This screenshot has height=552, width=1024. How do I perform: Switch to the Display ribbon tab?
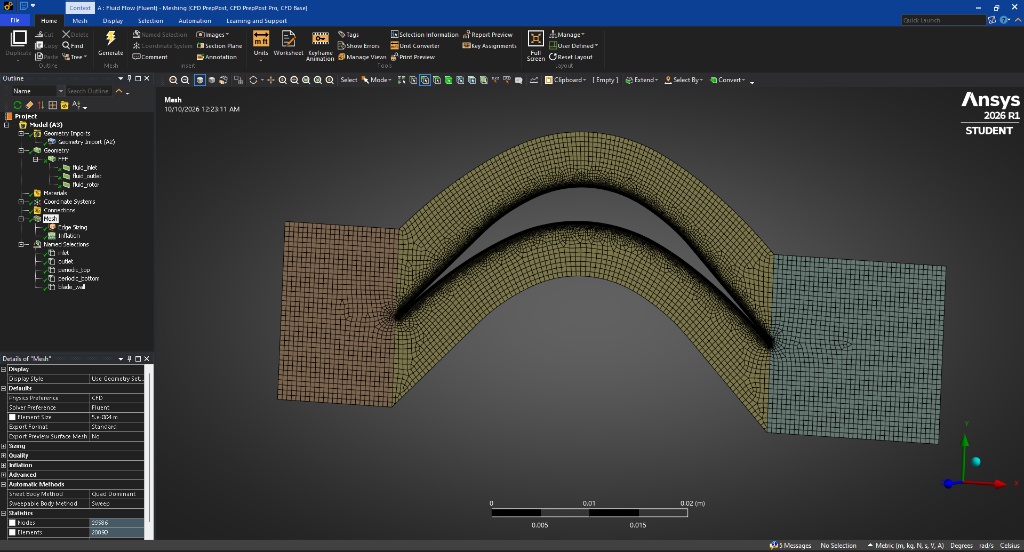[x=112, y=21]
